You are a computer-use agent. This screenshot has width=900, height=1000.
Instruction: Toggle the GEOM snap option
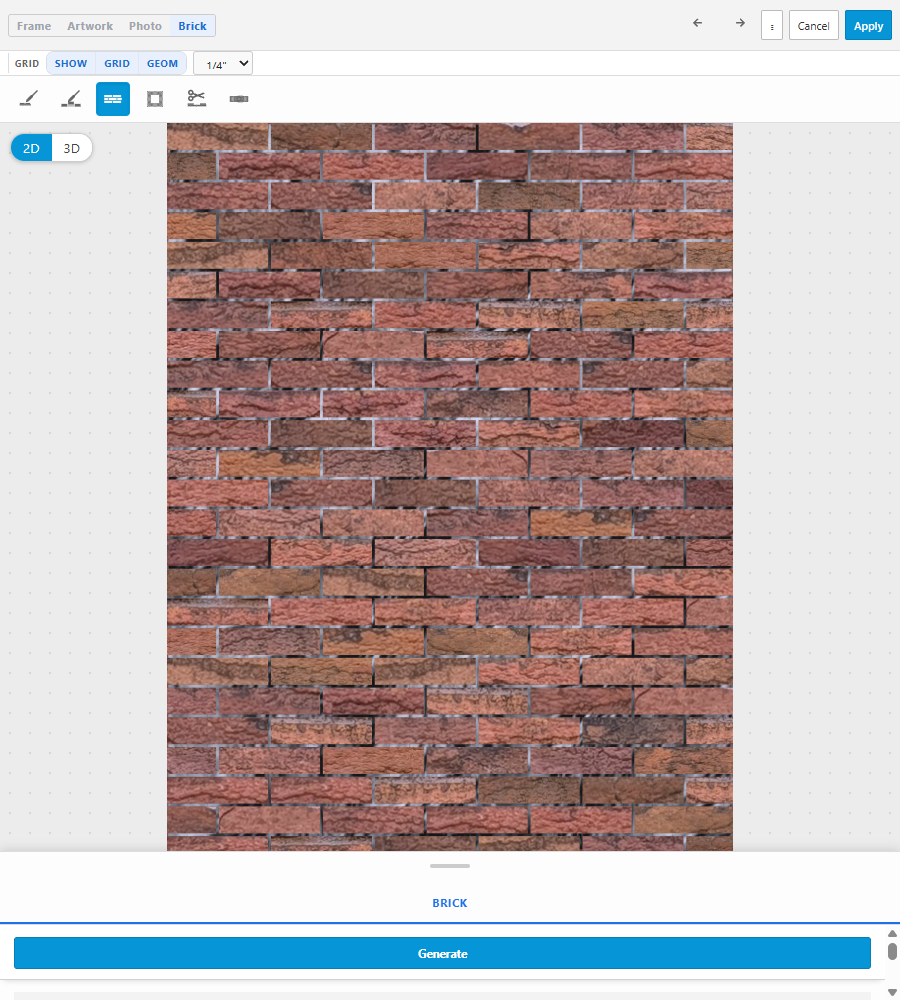(162, 64)
